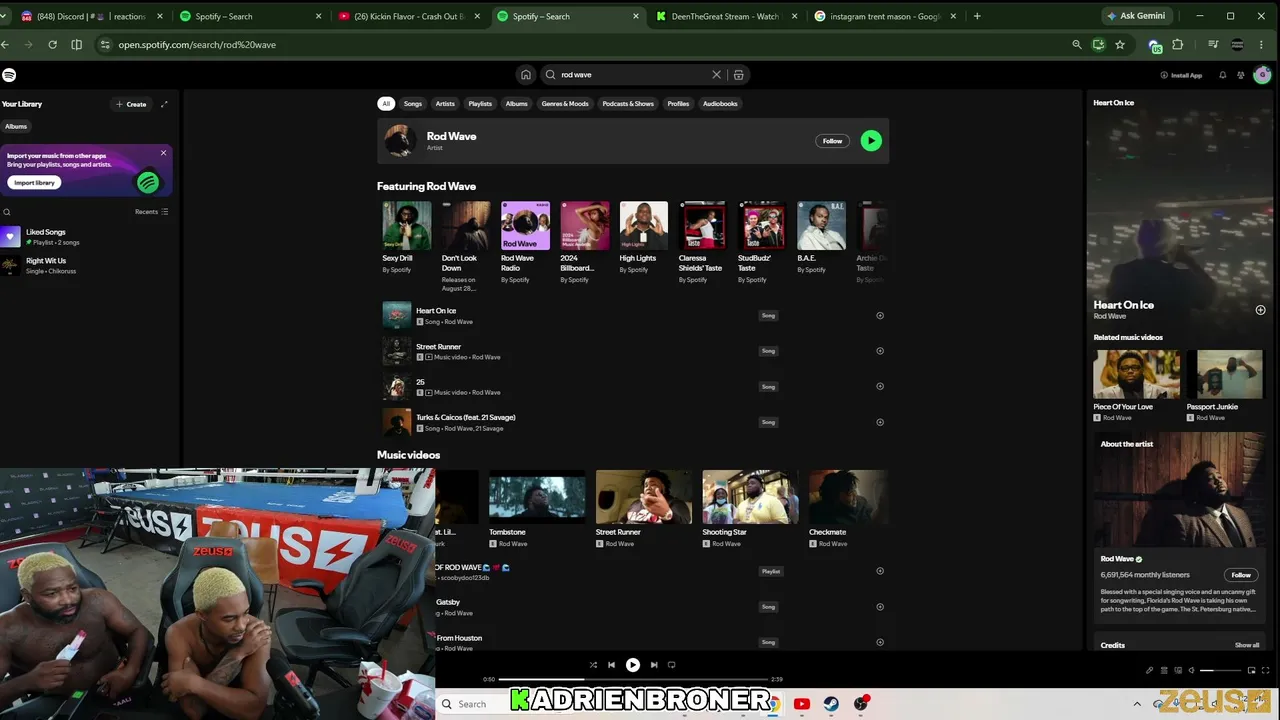The width and height of the screenshot is (1280, 720).
Task: Add Turks & Caicos to Liked Songs
Action: tap(880, 422)
